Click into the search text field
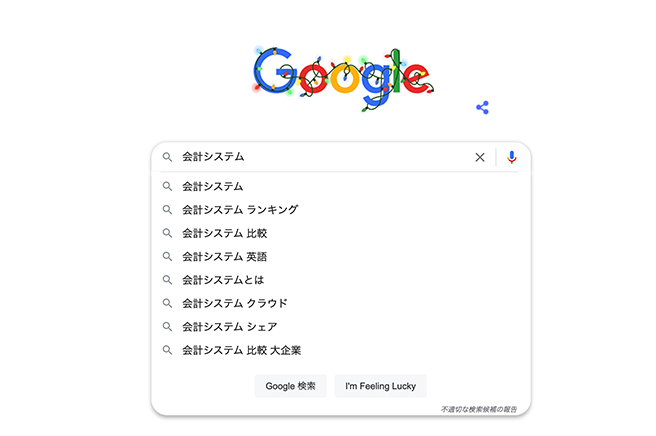 coord(320,157)
